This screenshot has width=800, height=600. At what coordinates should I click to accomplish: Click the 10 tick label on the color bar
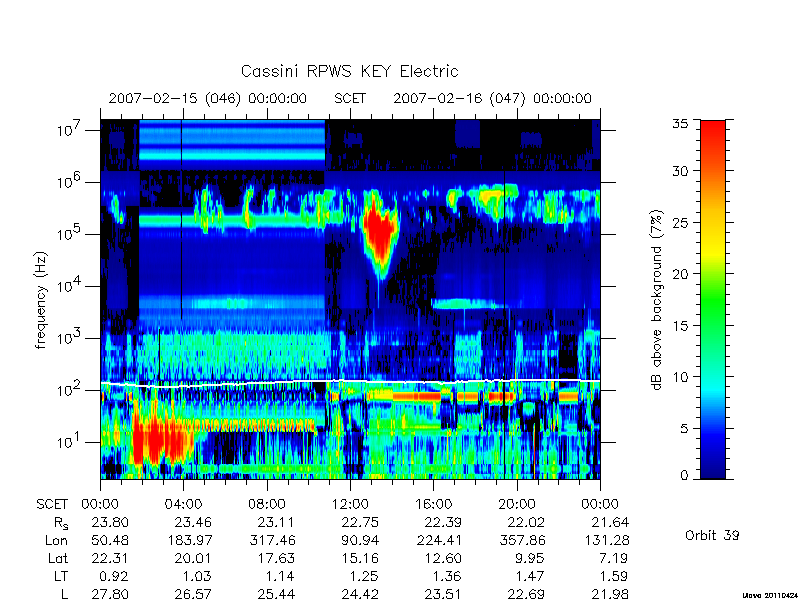pos(680,377)
